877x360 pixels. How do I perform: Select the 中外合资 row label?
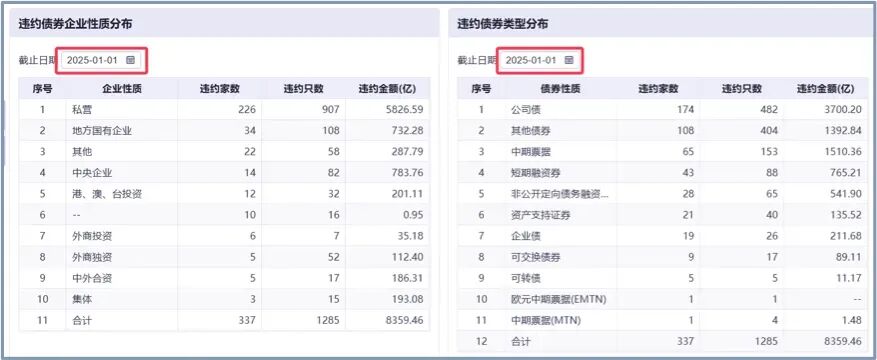(x=92, y=278)
